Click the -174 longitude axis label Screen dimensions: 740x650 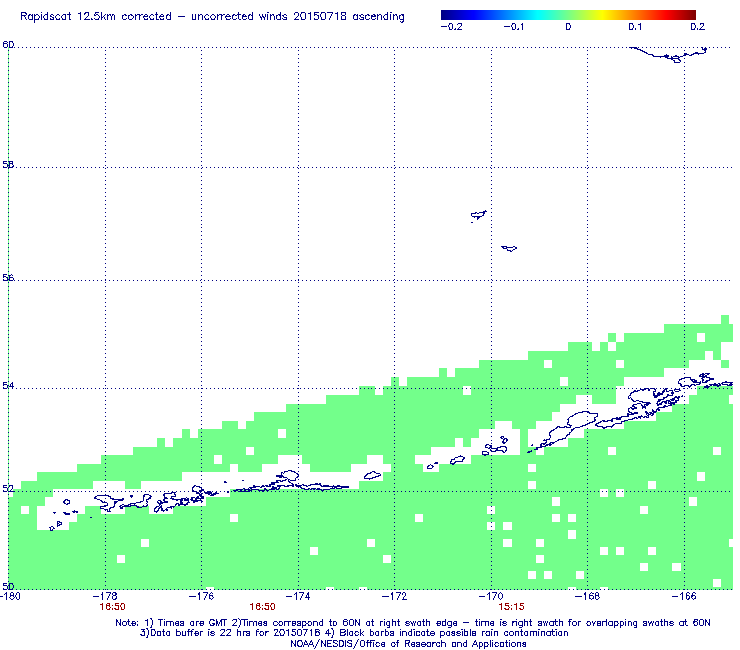[298, 596]
